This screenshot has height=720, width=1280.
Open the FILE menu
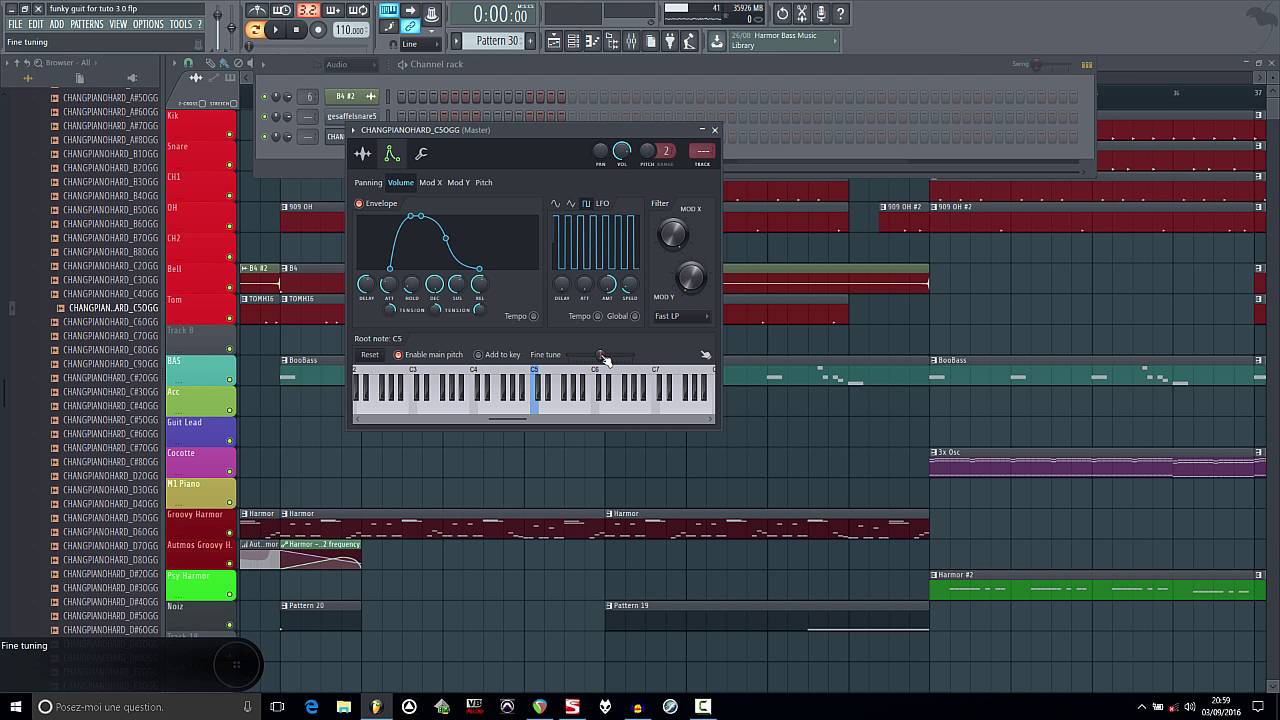[15, 24]
